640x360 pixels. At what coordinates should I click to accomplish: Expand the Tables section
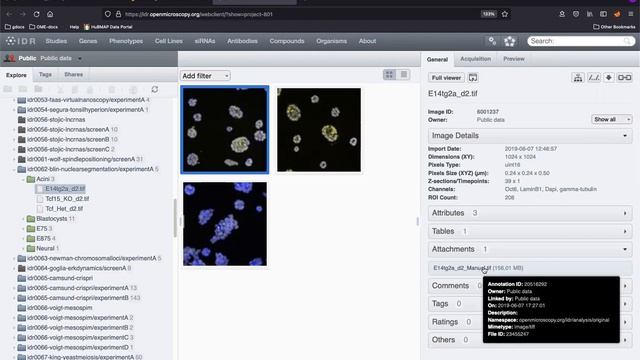[530, 231]
